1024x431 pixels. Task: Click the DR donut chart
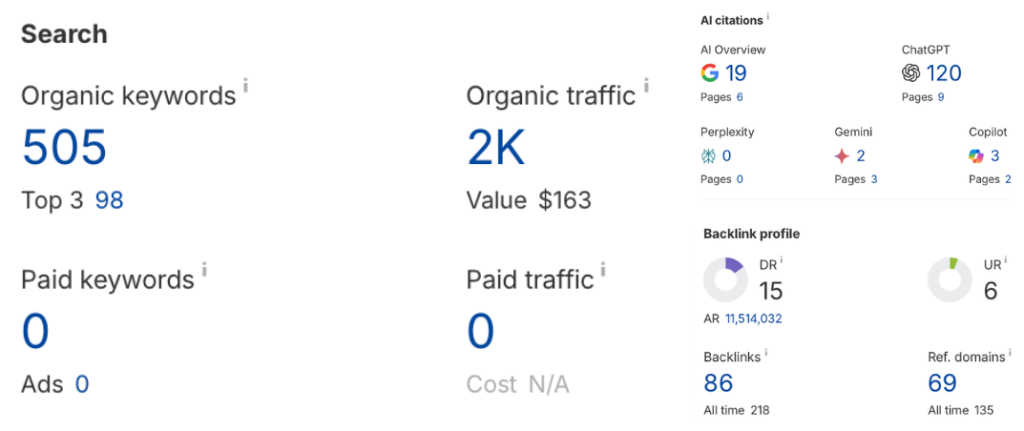[x=726, y=280]
